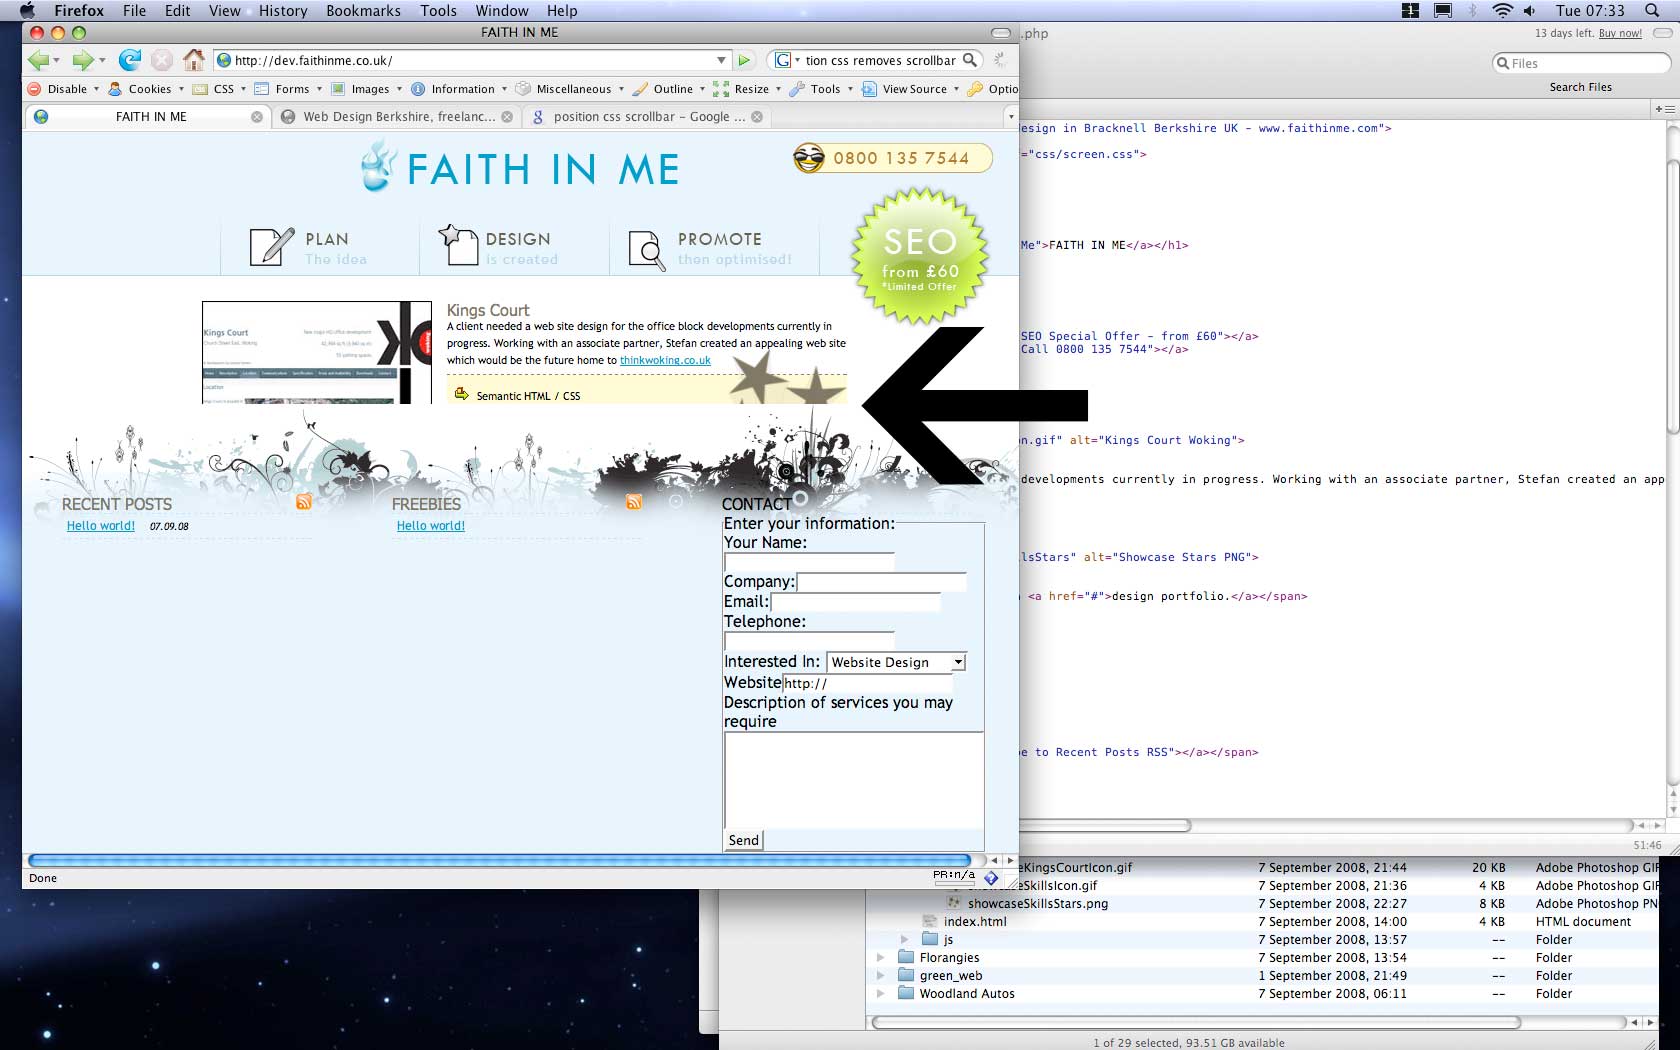The height and width of the screenshot is (1050, 1680).
Task: Reload the page with the refresh icon
Action: (x=130, y=61)
